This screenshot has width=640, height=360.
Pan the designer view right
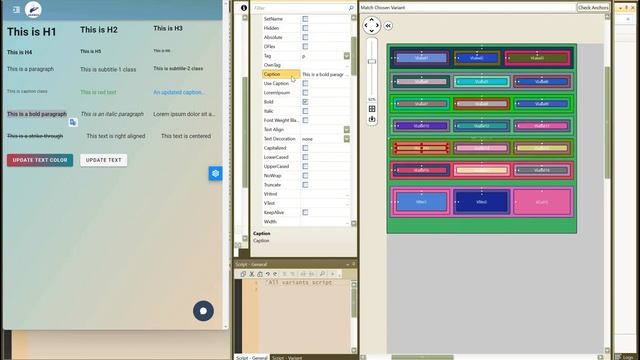coord(378,25)
